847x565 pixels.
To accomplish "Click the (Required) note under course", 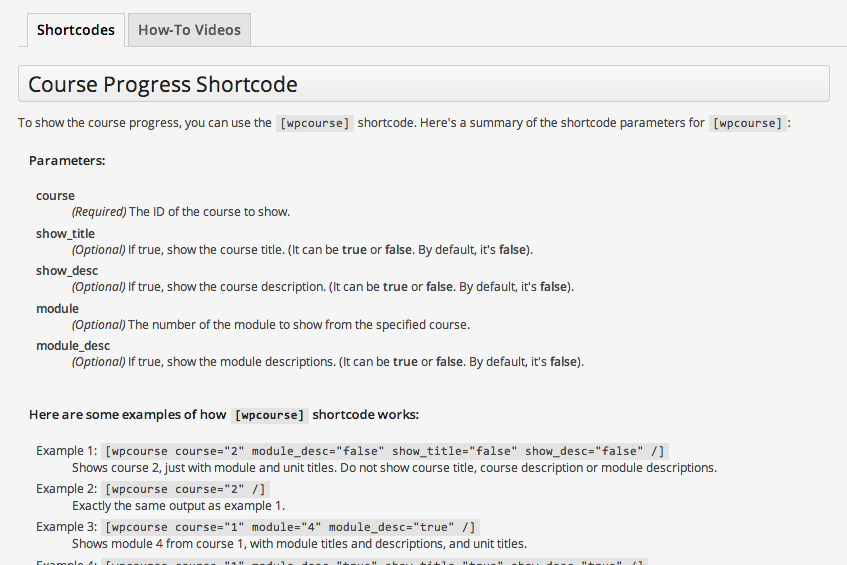I will tap(98, 212).
